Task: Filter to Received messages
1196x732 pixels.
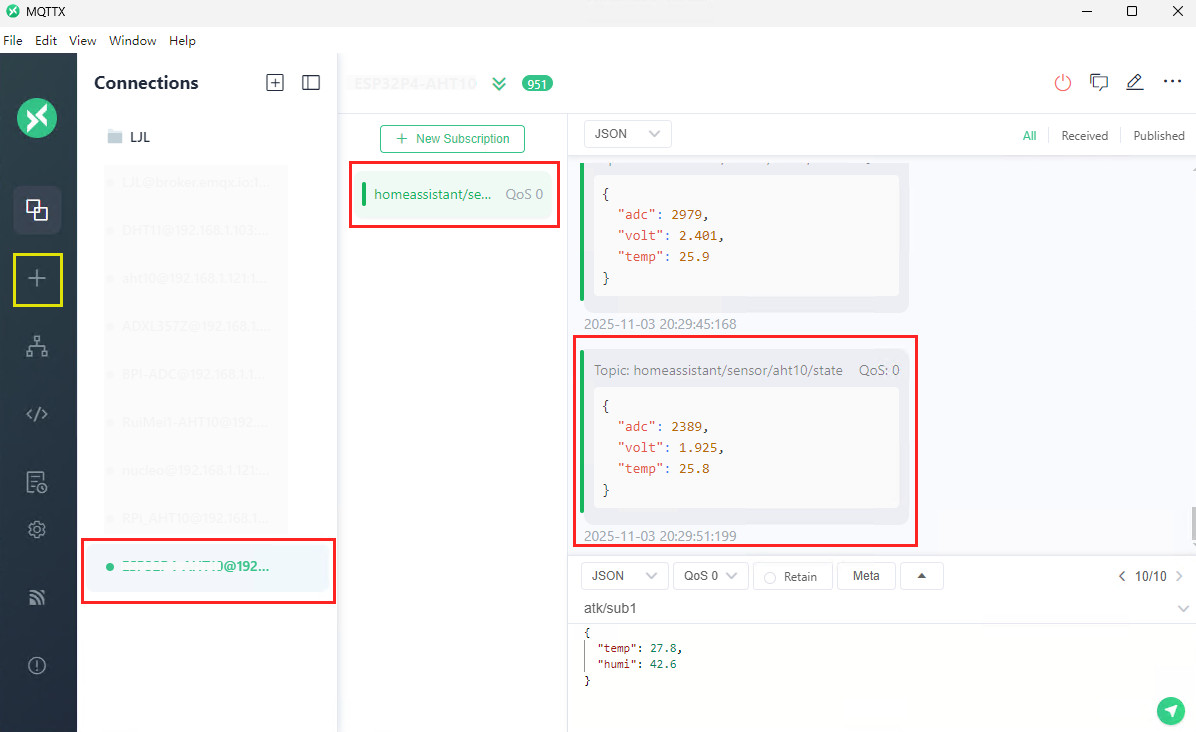Action: click(1085, 136)
